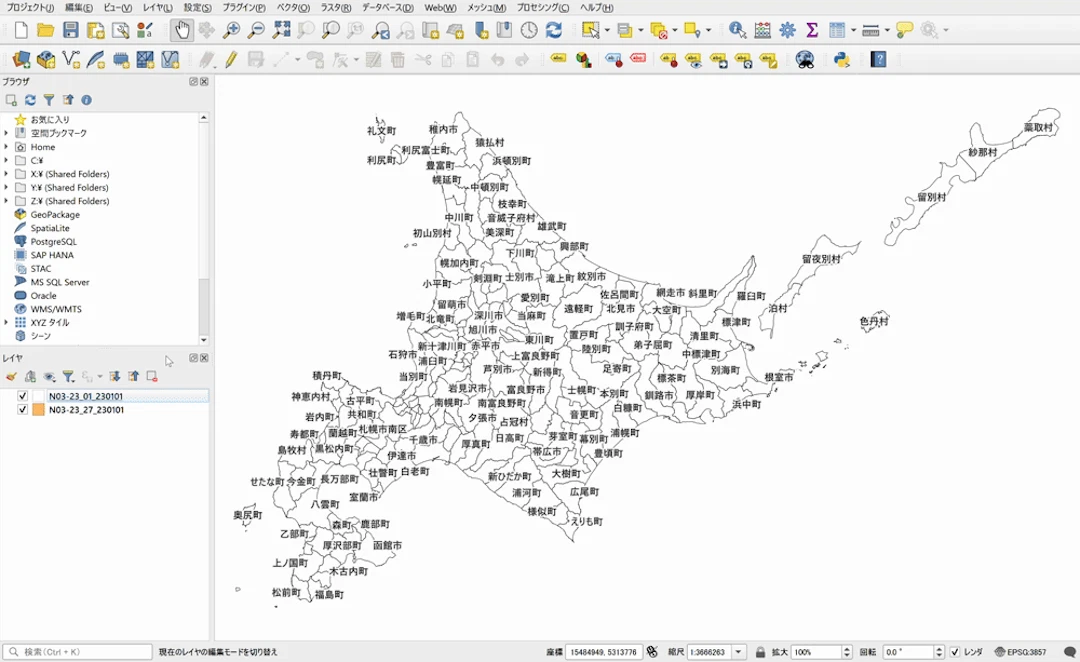The height and width of the screenshot is (662, 1080).
Task: Click the info icon in Browser panel toolbar
Action: coord(86,101)
